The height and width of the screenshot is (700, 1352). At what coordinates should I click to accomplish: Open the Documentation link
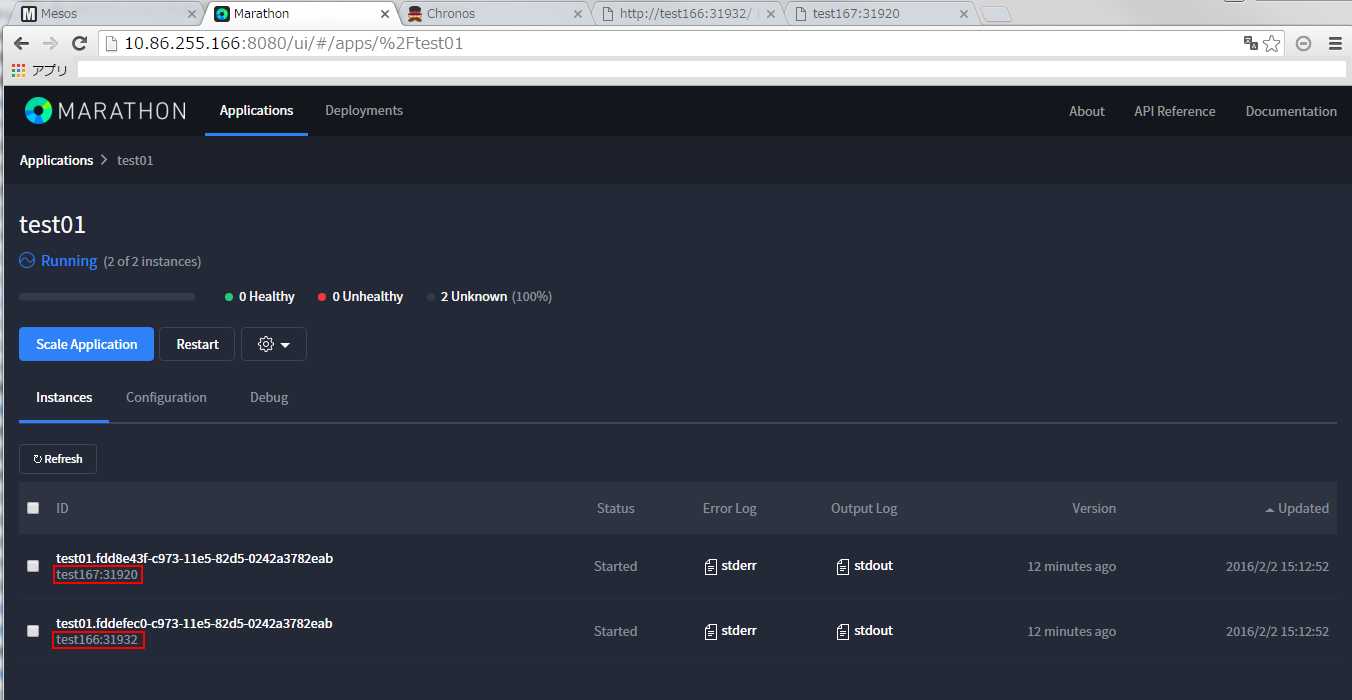(1291, 111)
